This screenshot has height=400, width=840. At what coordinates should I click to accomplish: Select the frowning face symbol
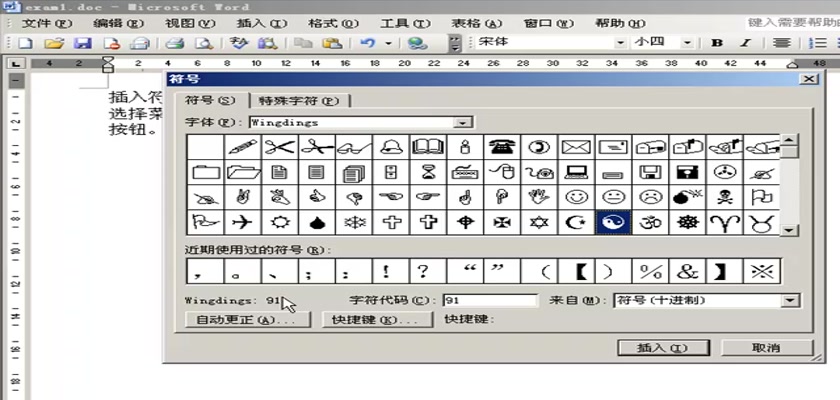tap(650, 197)
